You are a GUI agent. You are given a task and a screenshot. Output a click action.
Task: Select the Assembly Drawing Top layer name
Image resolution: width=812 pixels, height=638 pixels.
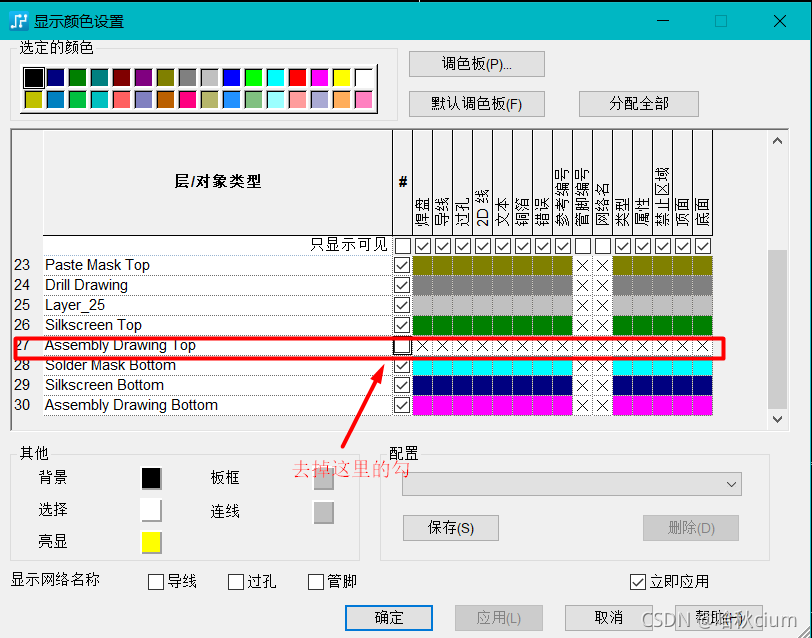tap(120, 345)
